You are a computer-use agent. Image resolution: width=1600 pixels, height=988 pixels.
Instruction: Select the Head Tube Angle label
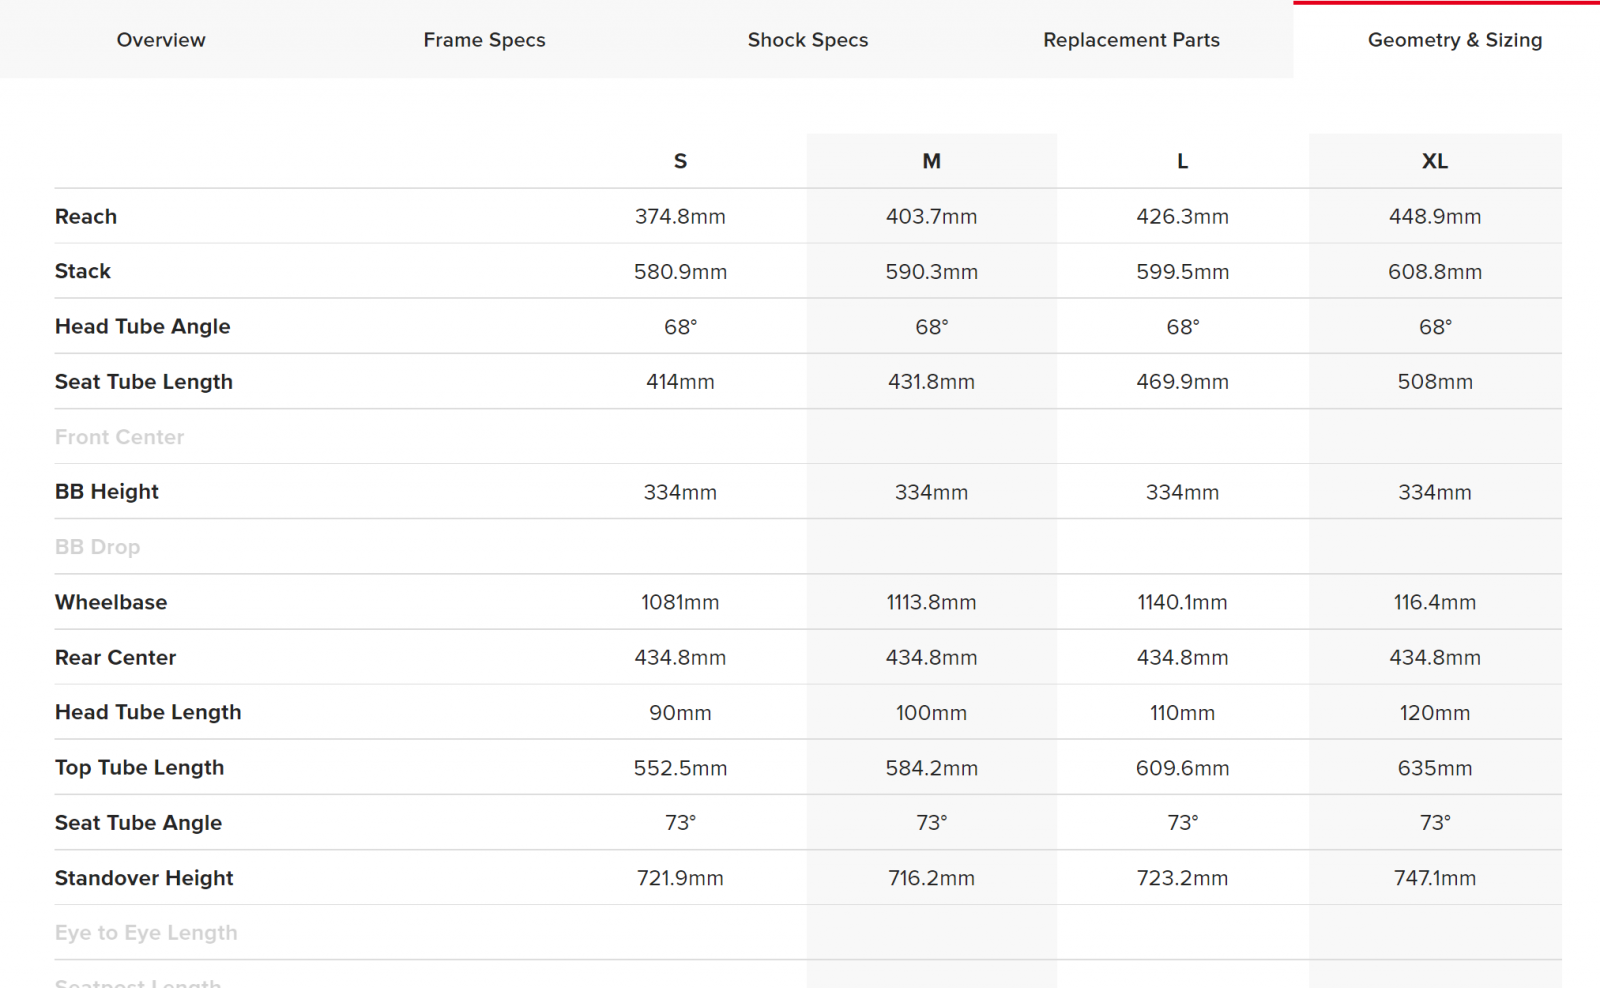[x=142, y=326]
